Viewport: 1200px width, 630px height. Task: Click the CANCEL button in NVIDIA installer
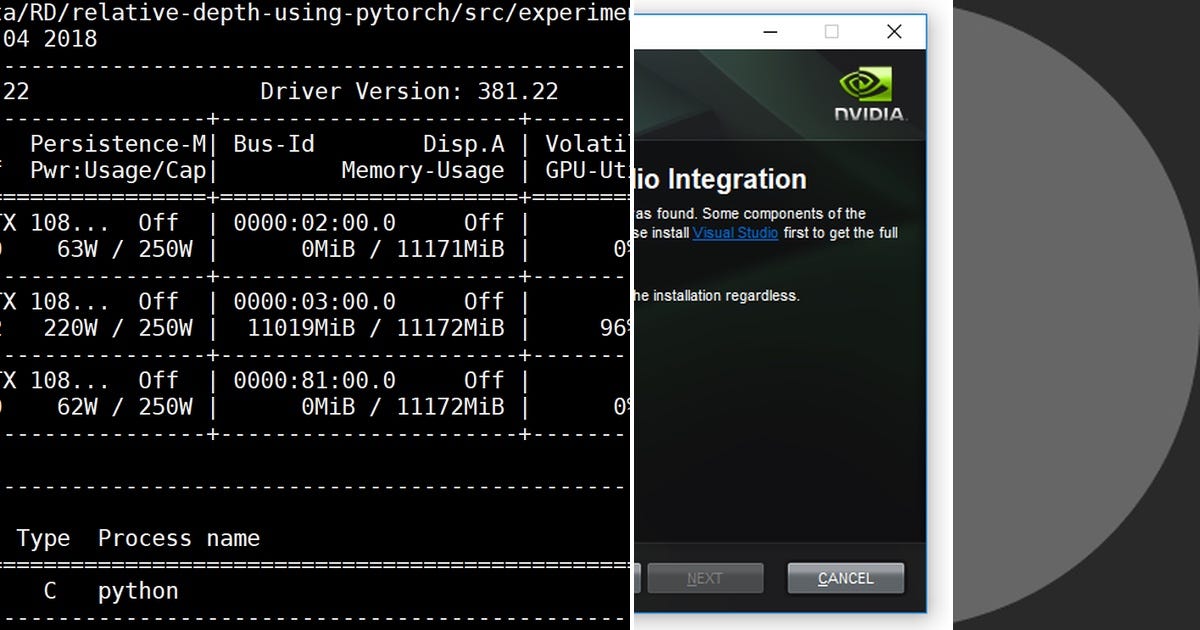(846, 578)
